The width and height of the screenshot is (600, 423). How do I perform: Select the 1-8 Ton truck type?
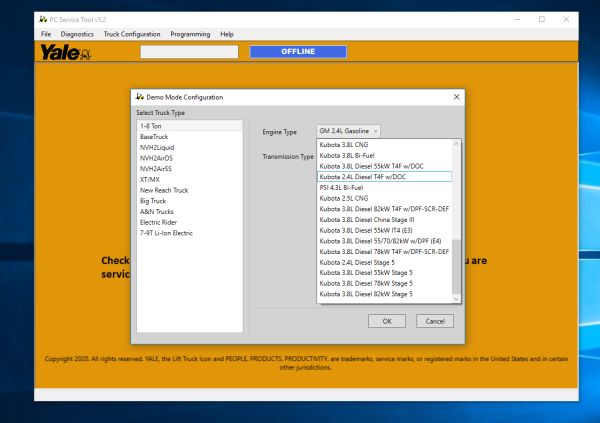[x=190, y=126]
